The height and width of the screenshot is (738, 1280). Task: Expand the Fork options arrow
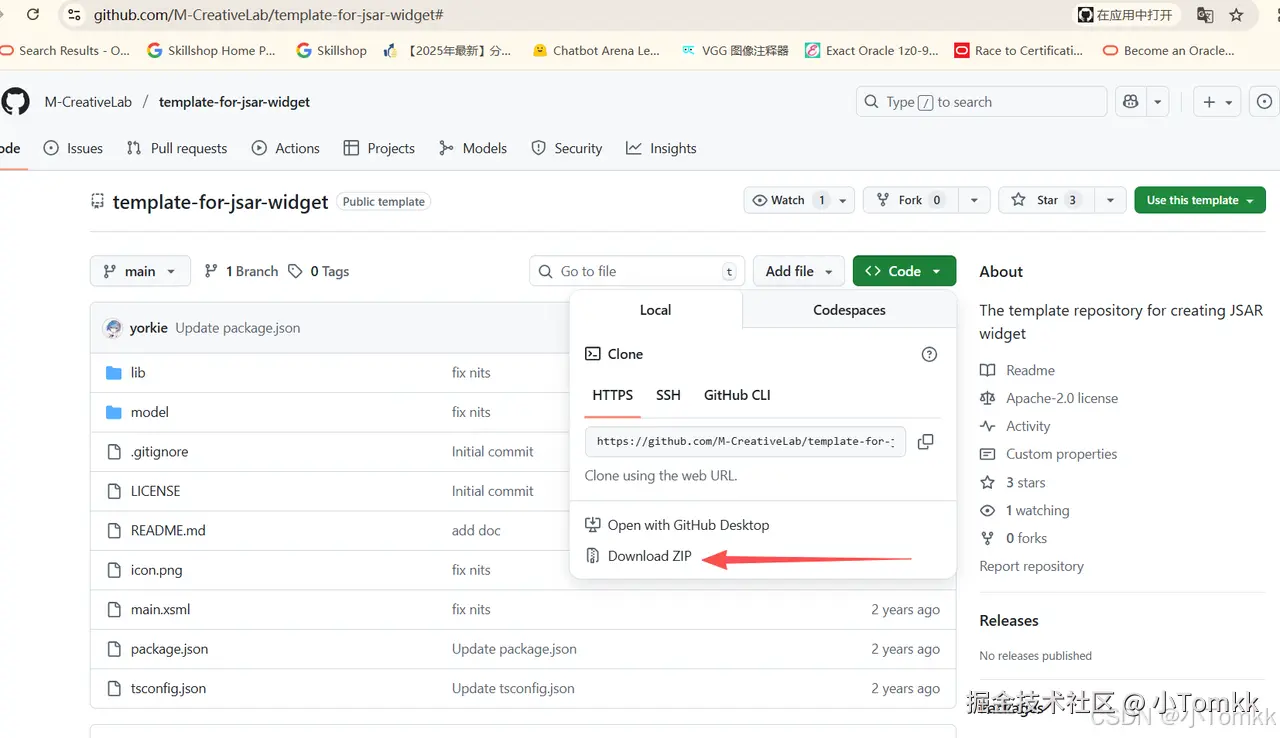point(974,200)
